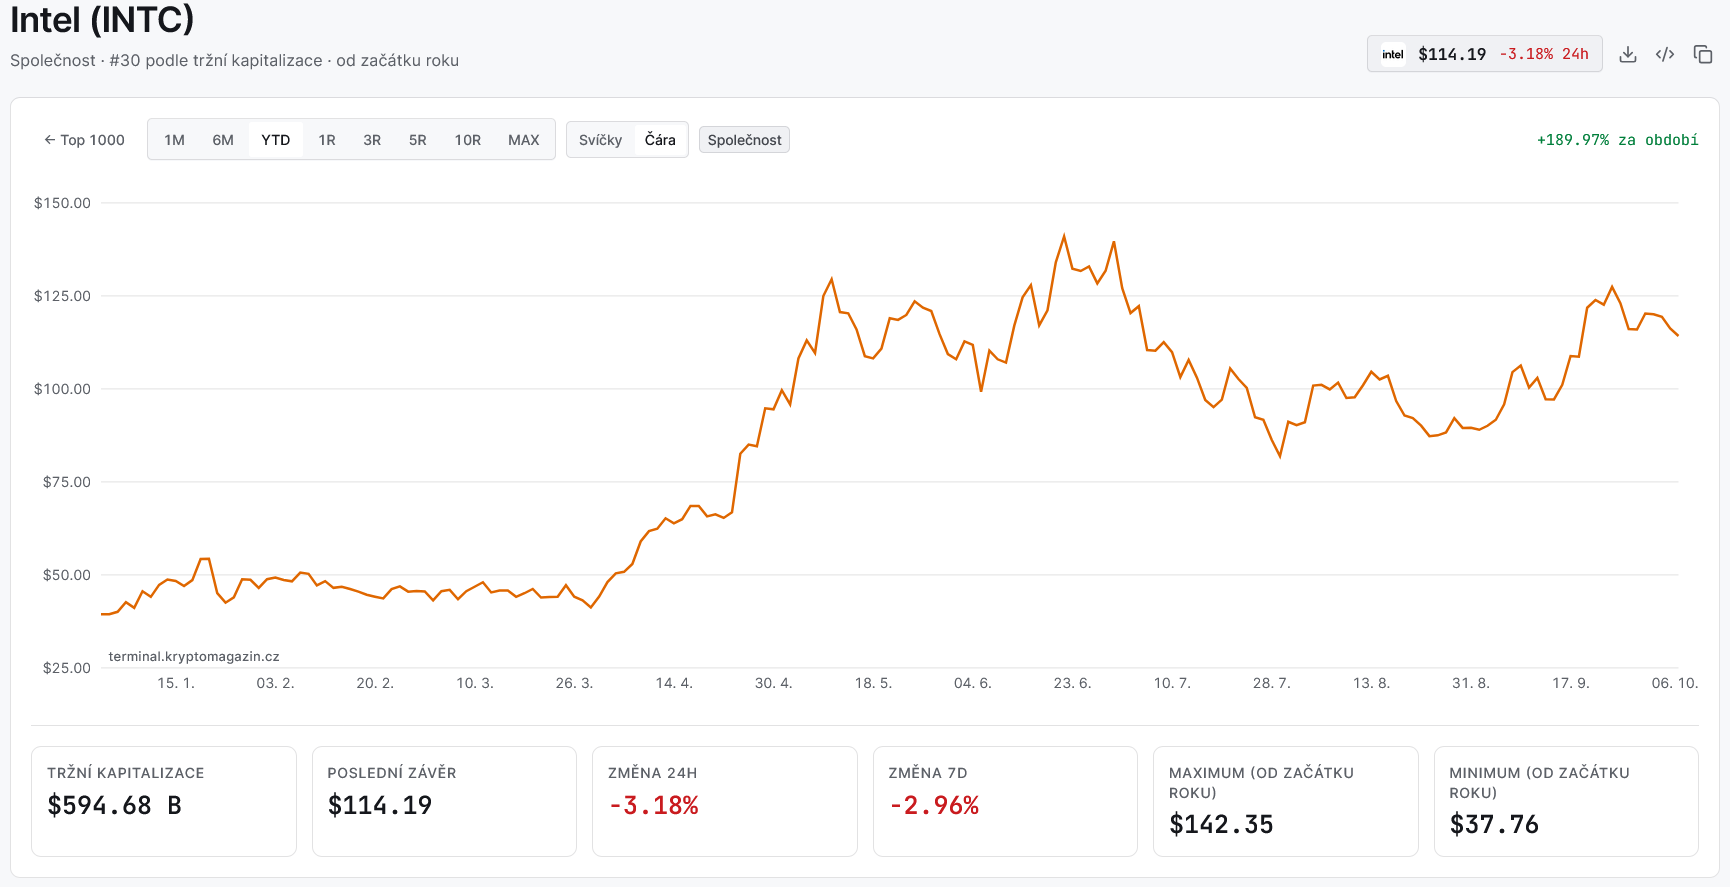Click the subtitle about tržní kapitalizace
The height and width of the screenshot is (887, 1730).
(234, 60)
